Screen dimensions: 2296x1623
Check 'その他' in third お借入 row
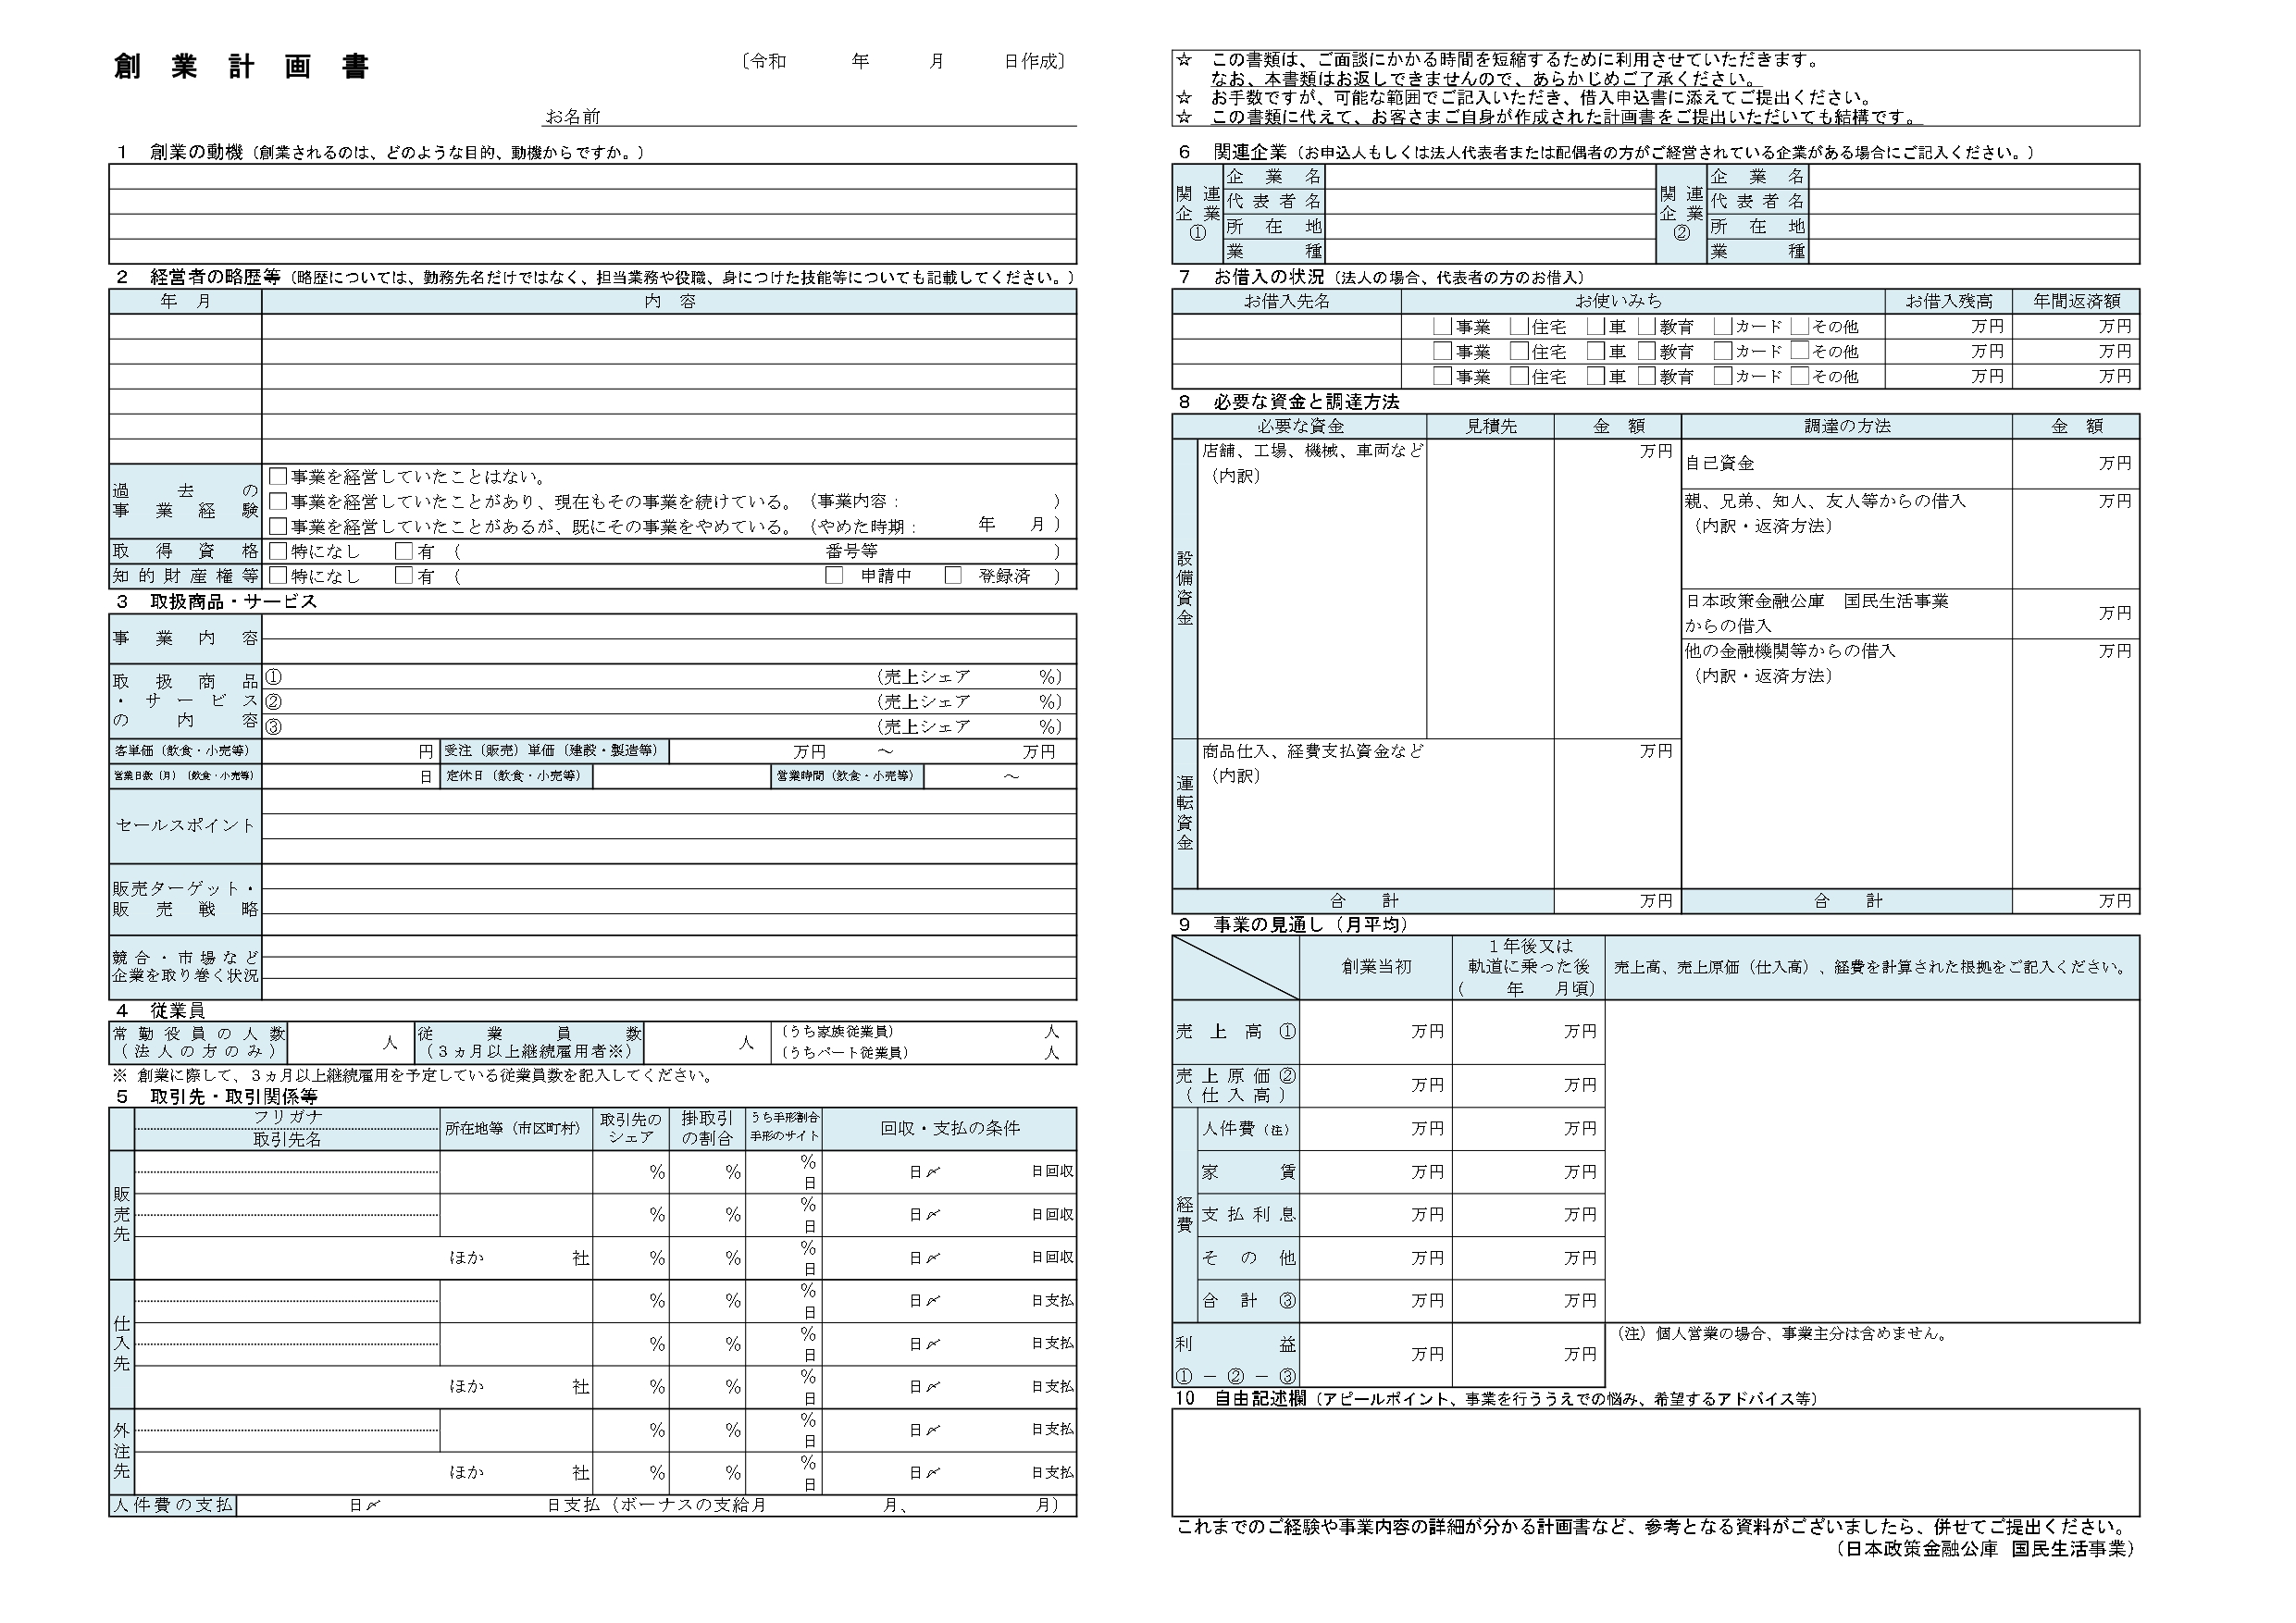tap(1800, 376)
